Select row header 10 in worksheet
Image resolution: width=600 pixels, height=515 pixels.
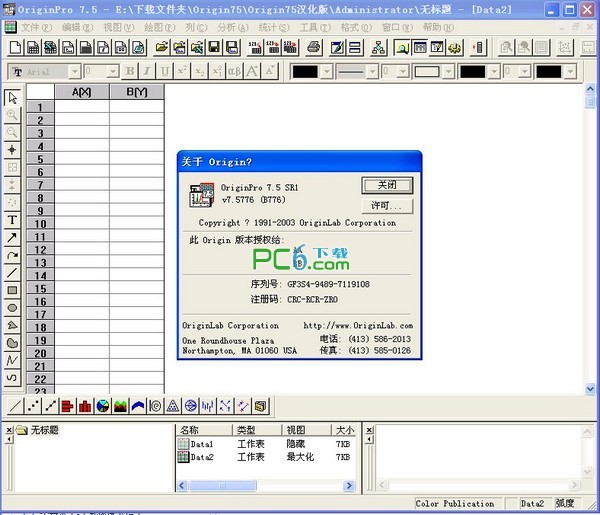point(40,224)
